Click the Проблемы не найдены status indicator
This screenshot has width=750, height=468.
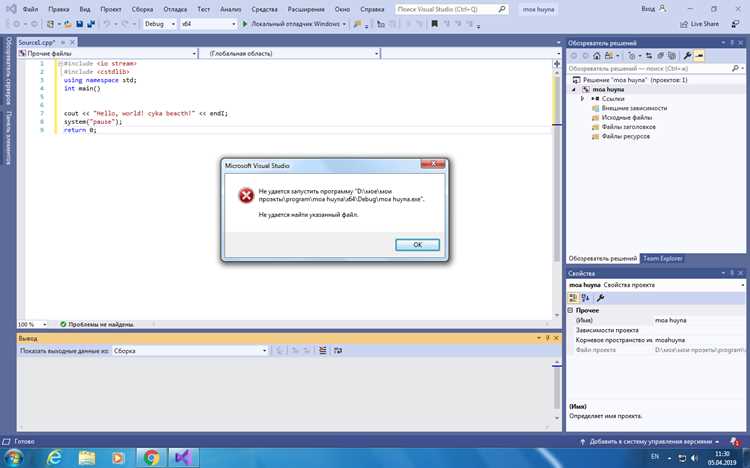[97, 324]
